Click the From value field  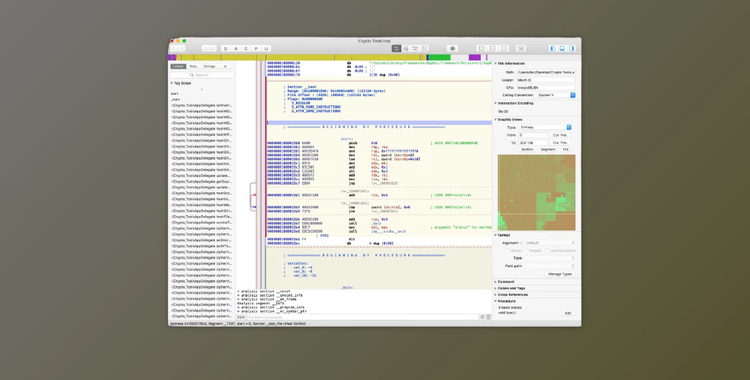(x=533, y=135)
